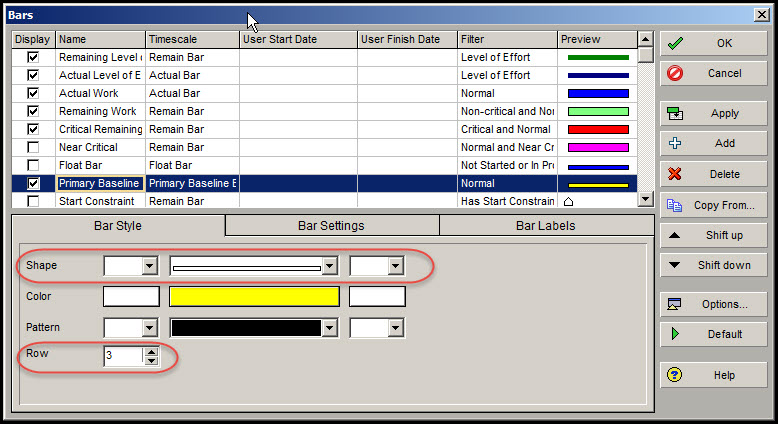Click the Shift up button
Viewport: 778px width, 424px height.
pyautogui.click(x=712, y=235)
